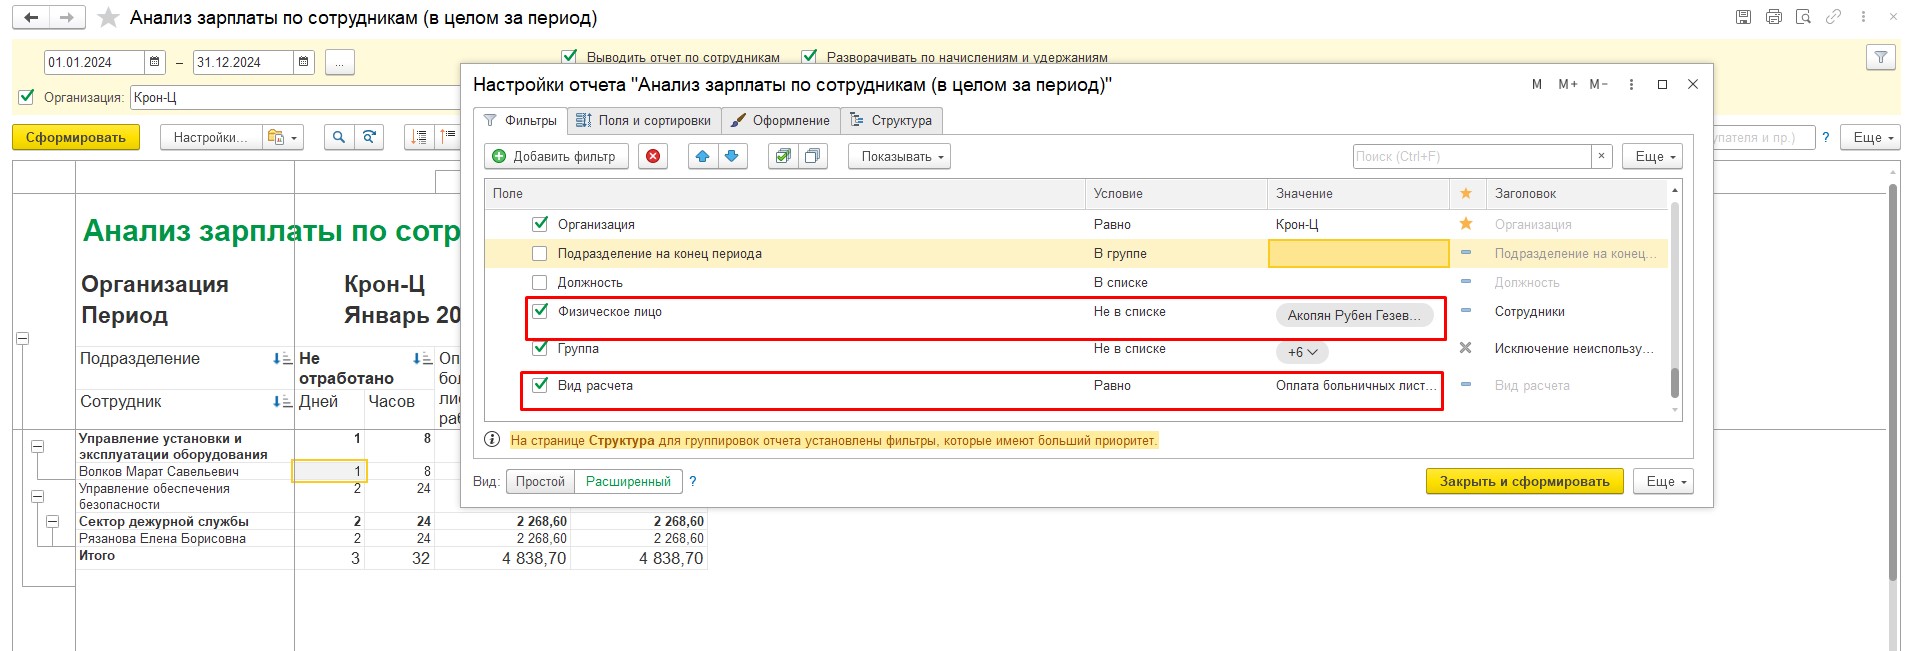Viewport: 1907px width, 651px height.
Task: Click cross icon in Группа row
Action: click(x=1466, y=348)
